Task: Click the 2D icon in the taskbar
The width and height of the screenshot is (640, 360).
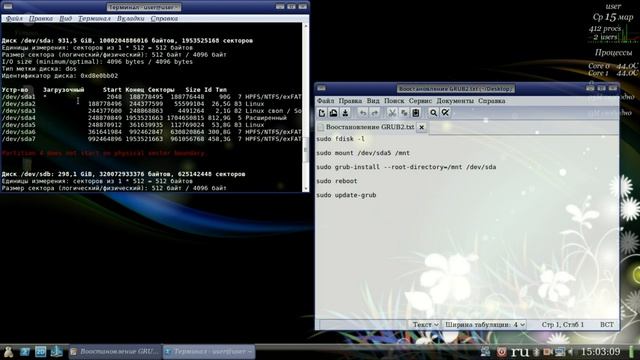Action: [40, 352]
